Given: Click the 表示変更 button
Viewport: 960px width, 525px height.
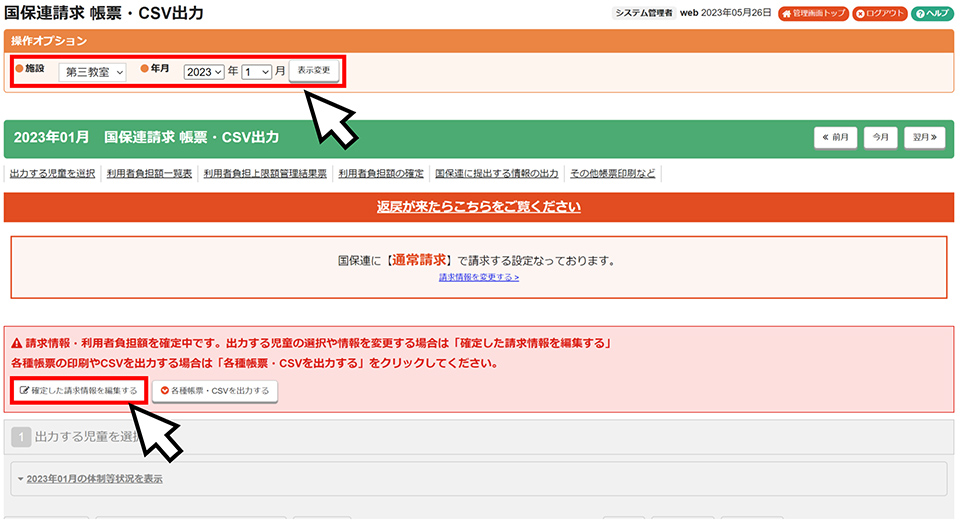Looking at the screenshot, I should coord(313,70).
